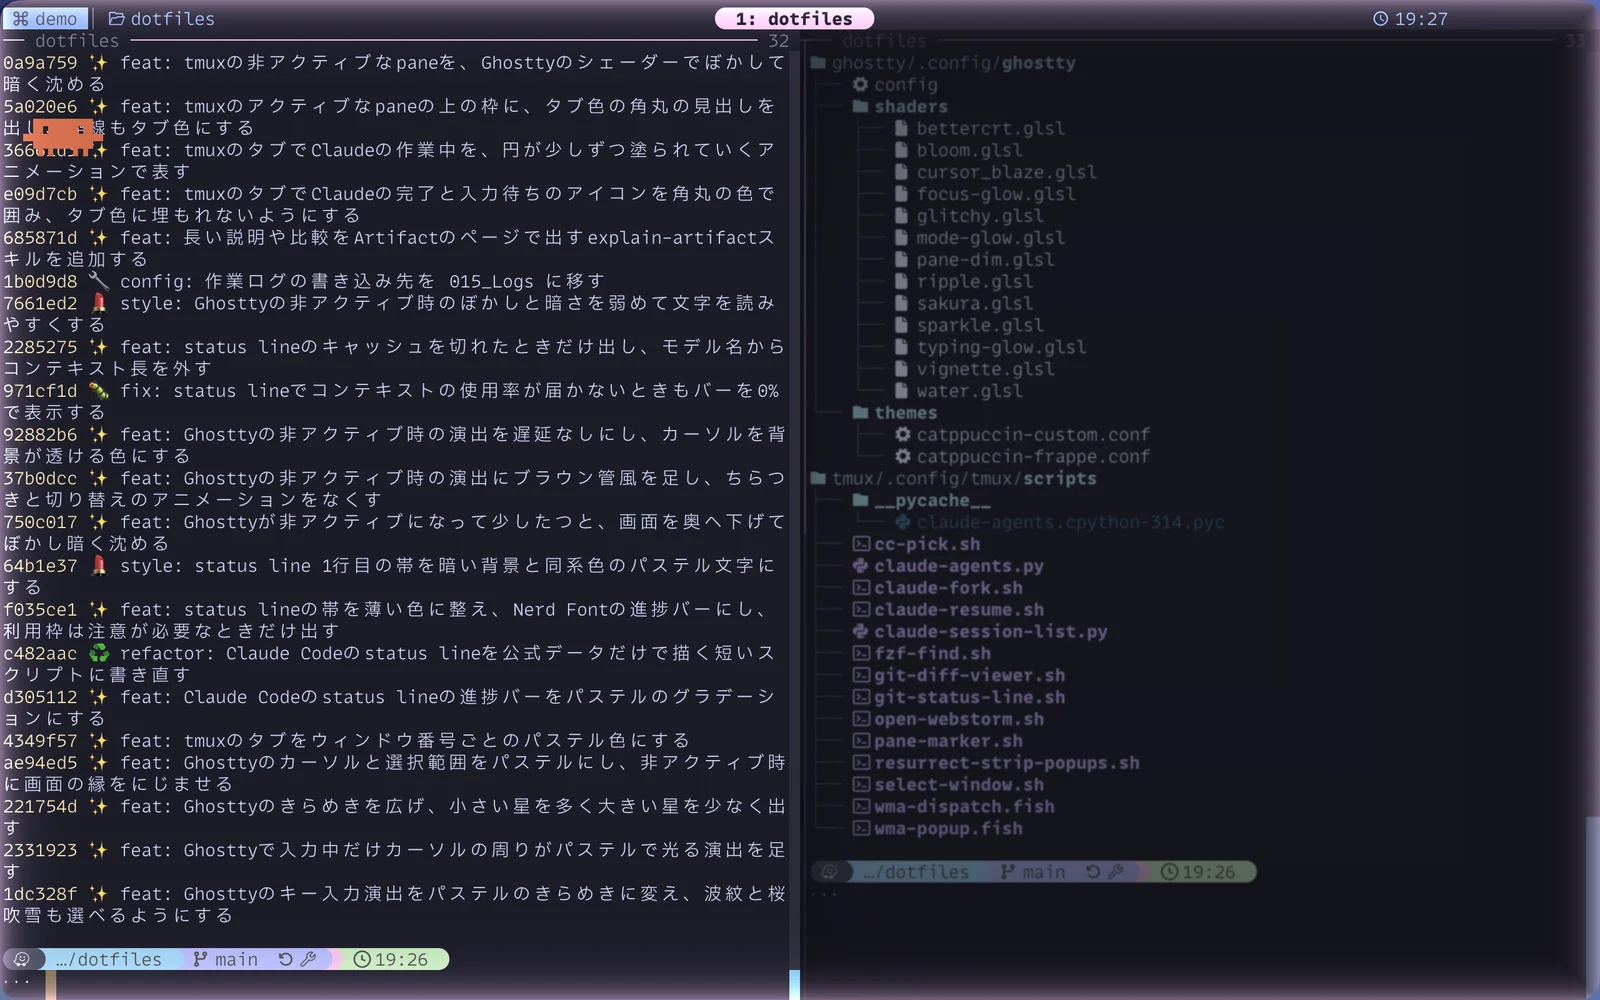Open catppuccin-frappe.conf file
Viewport: 1600px width, 1000px height.
click(x=1022, y=457)
